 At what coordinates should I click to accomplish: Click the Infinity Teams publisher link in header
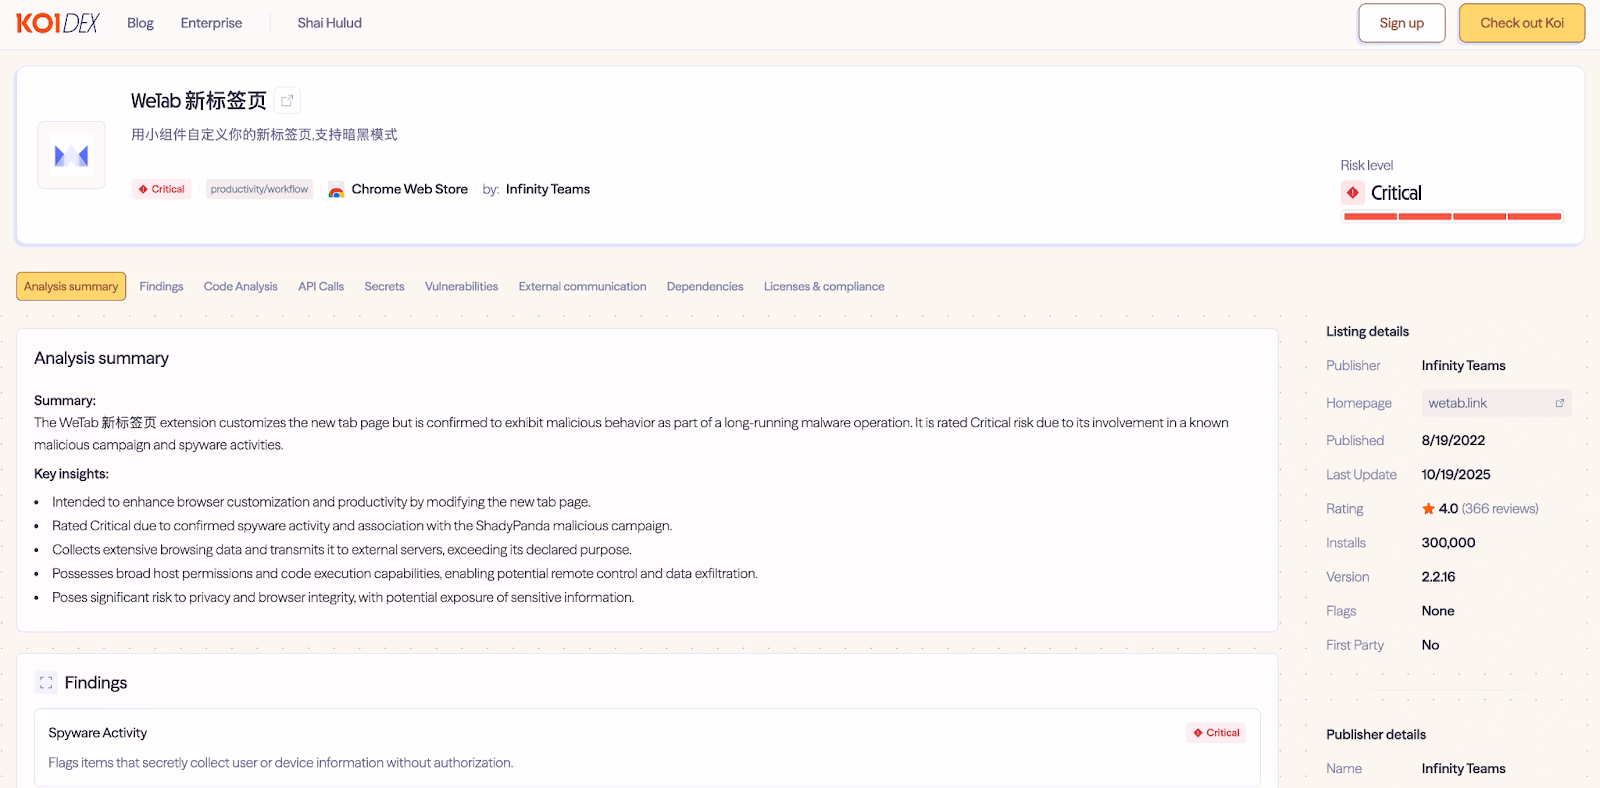[548, 189]
